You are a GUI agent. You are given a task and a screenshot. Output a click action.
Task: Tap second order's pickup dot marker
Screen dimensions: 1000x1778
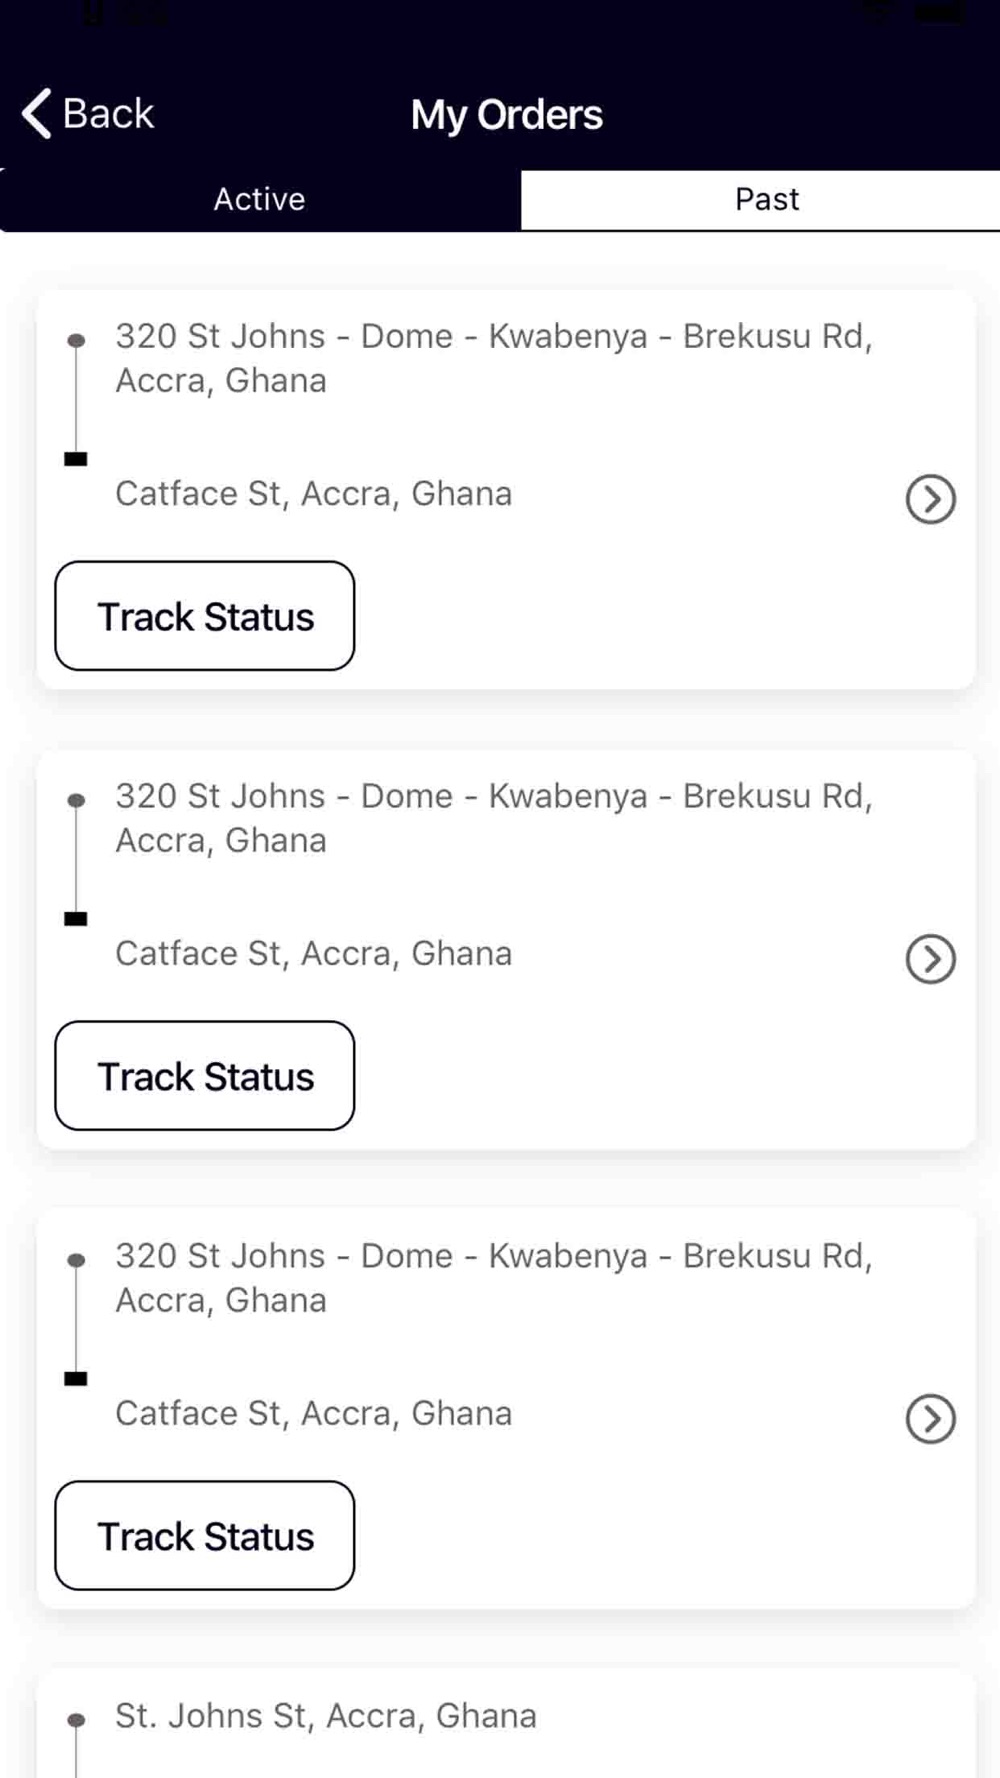pos(76,800)
